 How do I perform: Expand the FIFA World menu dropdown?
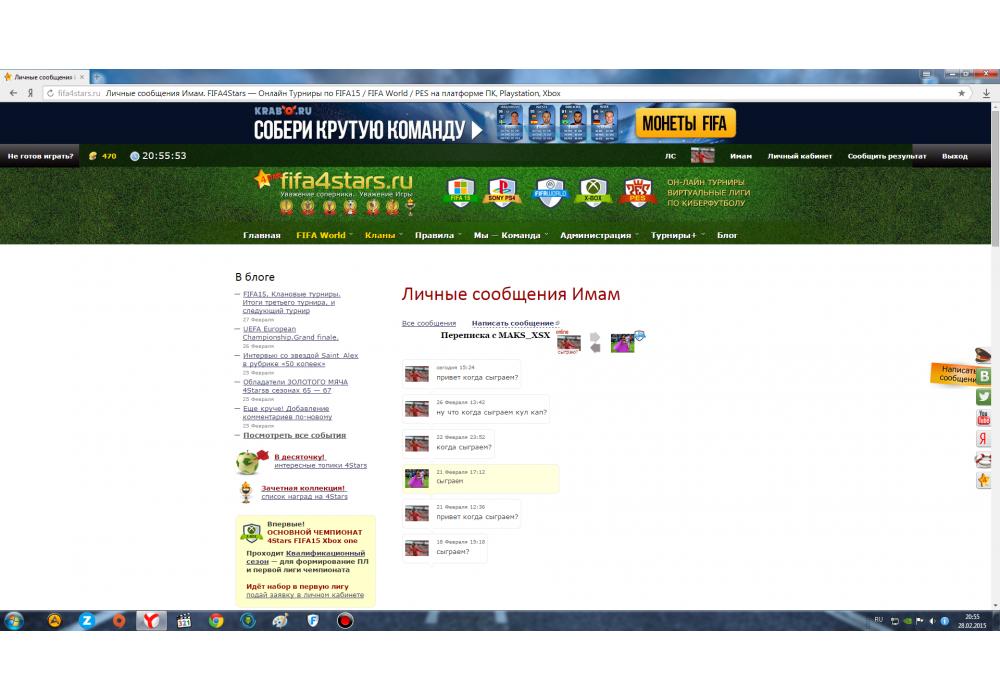point(322,236)
